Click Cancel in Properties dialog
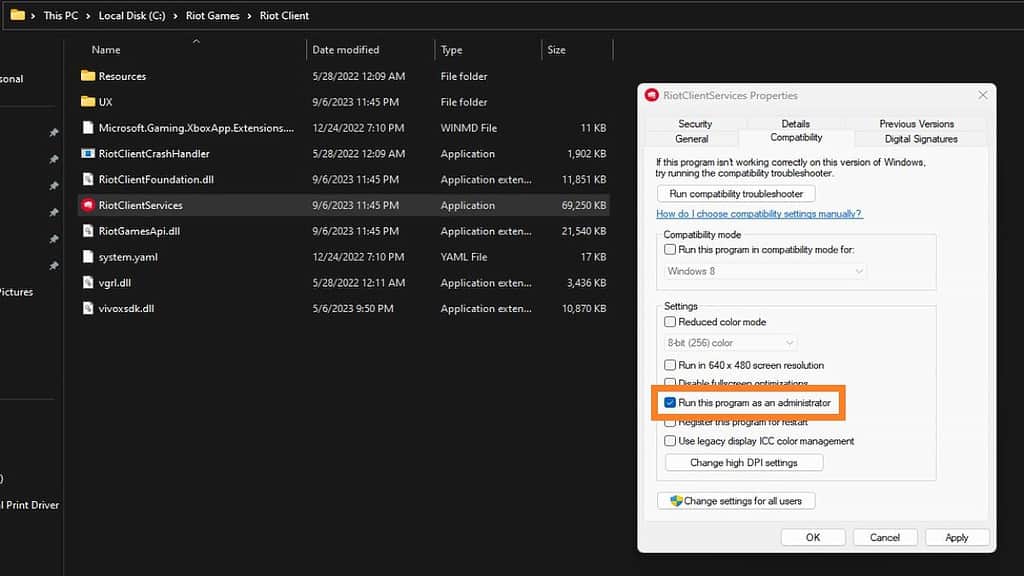 pyautogui.click(x=885, y=537)
